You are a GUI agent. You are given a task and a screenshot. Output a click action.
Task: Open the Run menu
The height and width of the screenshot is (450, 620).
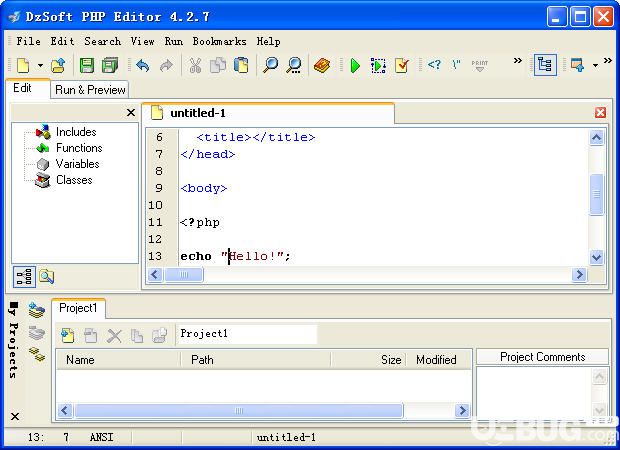click(x=174, y=41)
